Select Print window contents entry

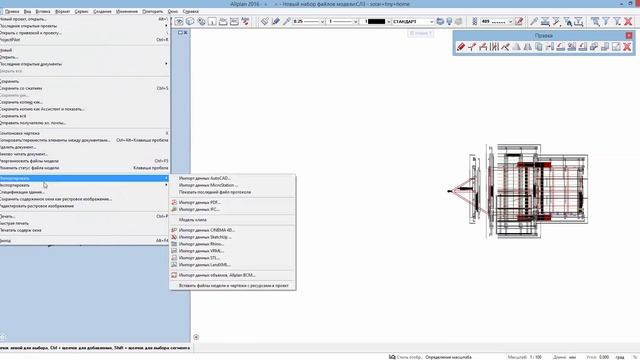(84, 230)
